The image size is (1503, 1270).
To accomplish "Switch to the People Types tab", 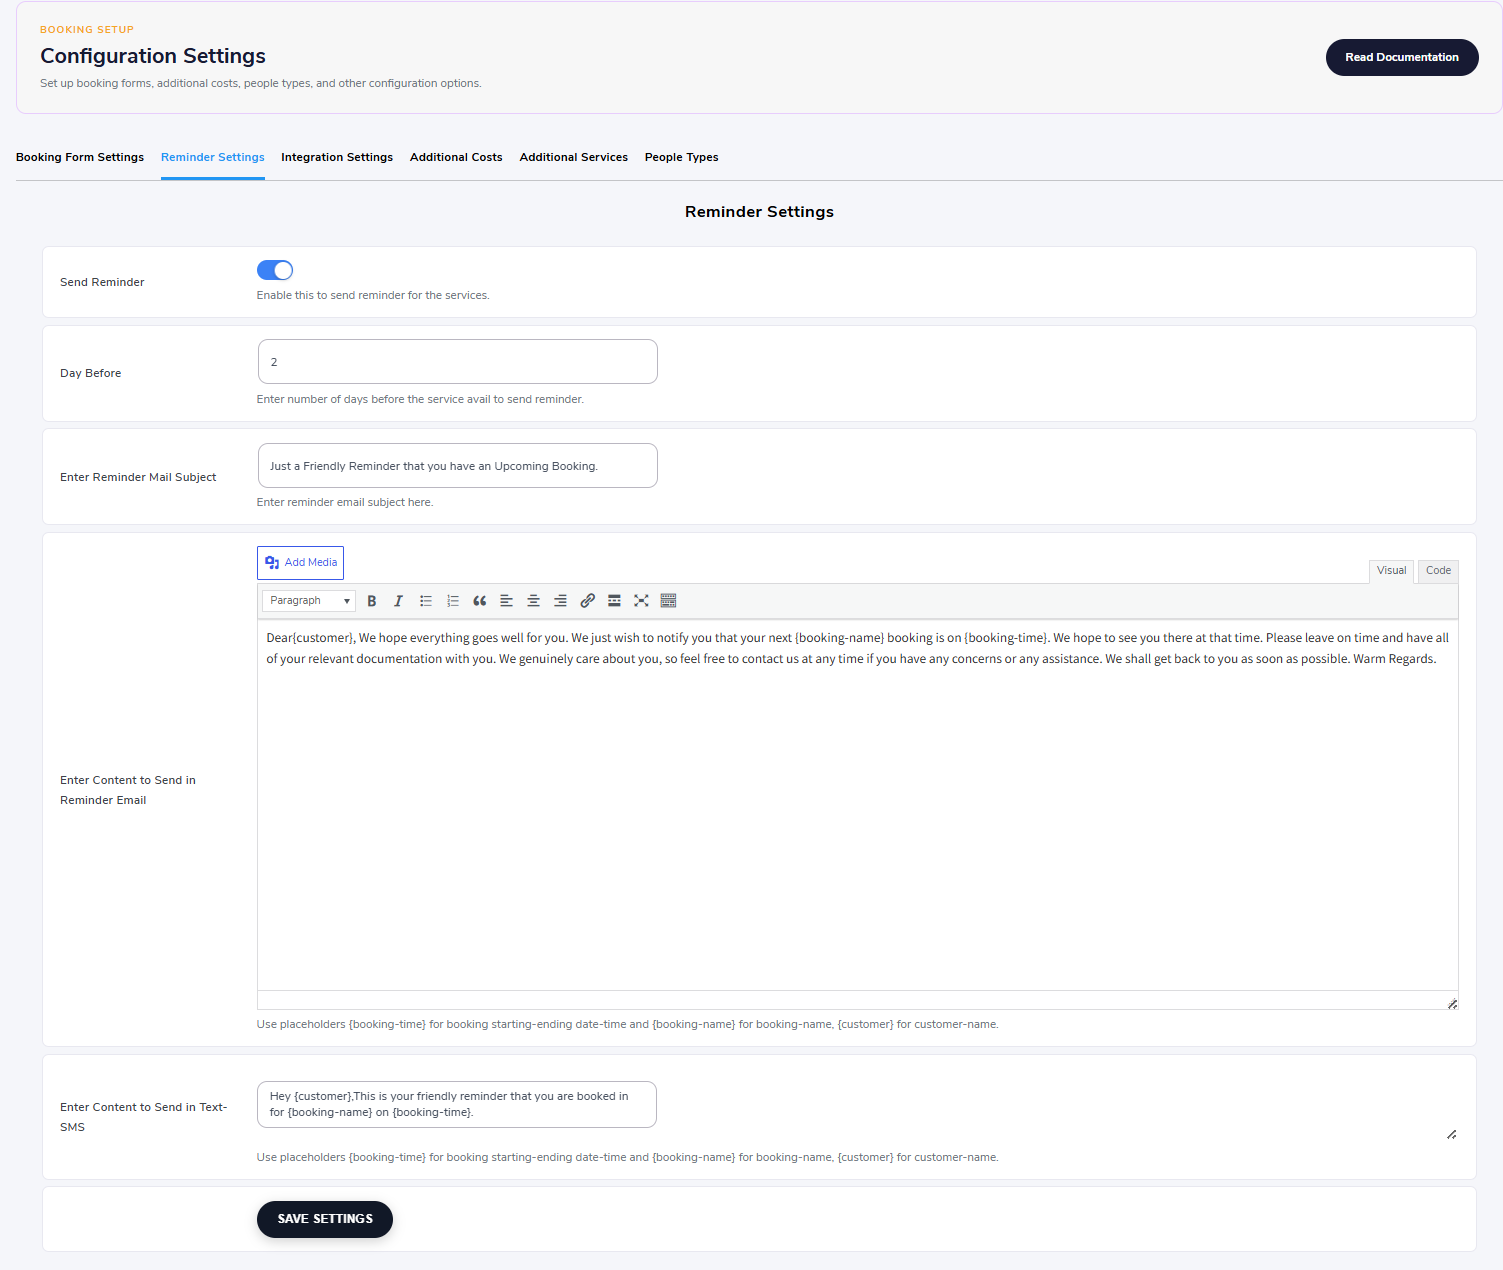I will [682, 157].
